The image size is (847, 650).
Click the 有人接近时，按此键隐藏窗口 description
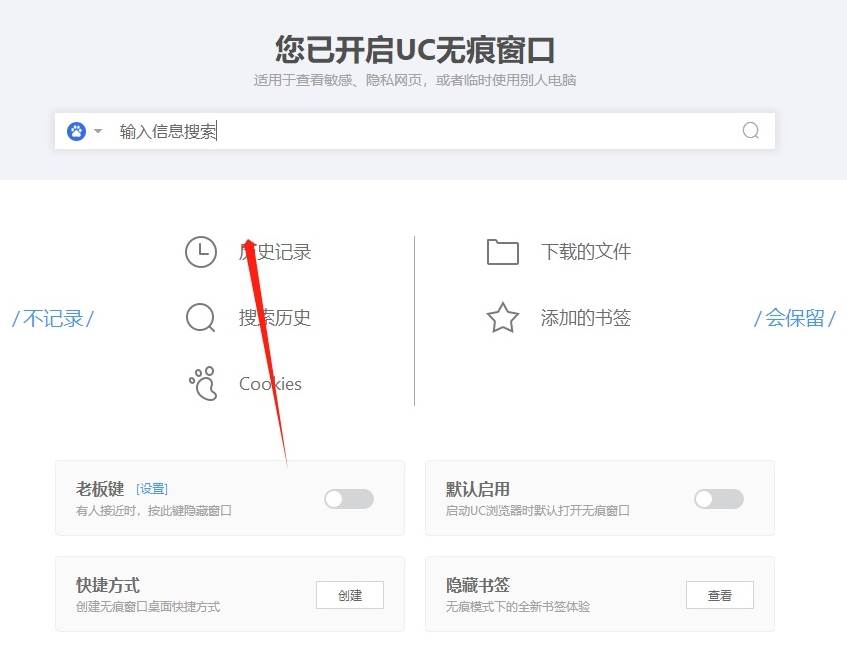tap(154, 511)
